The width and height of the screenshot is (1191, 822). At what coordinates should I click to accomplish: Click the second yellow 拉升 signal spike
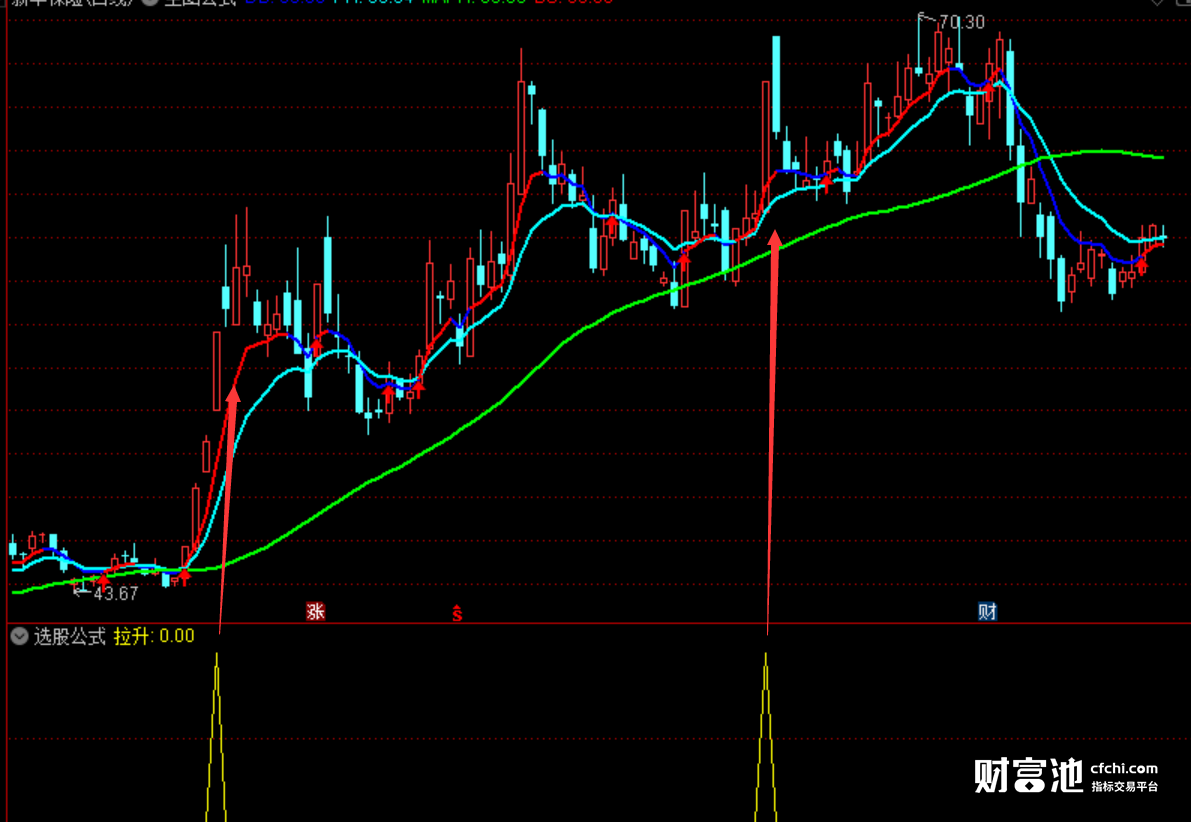tap(766, 737)
